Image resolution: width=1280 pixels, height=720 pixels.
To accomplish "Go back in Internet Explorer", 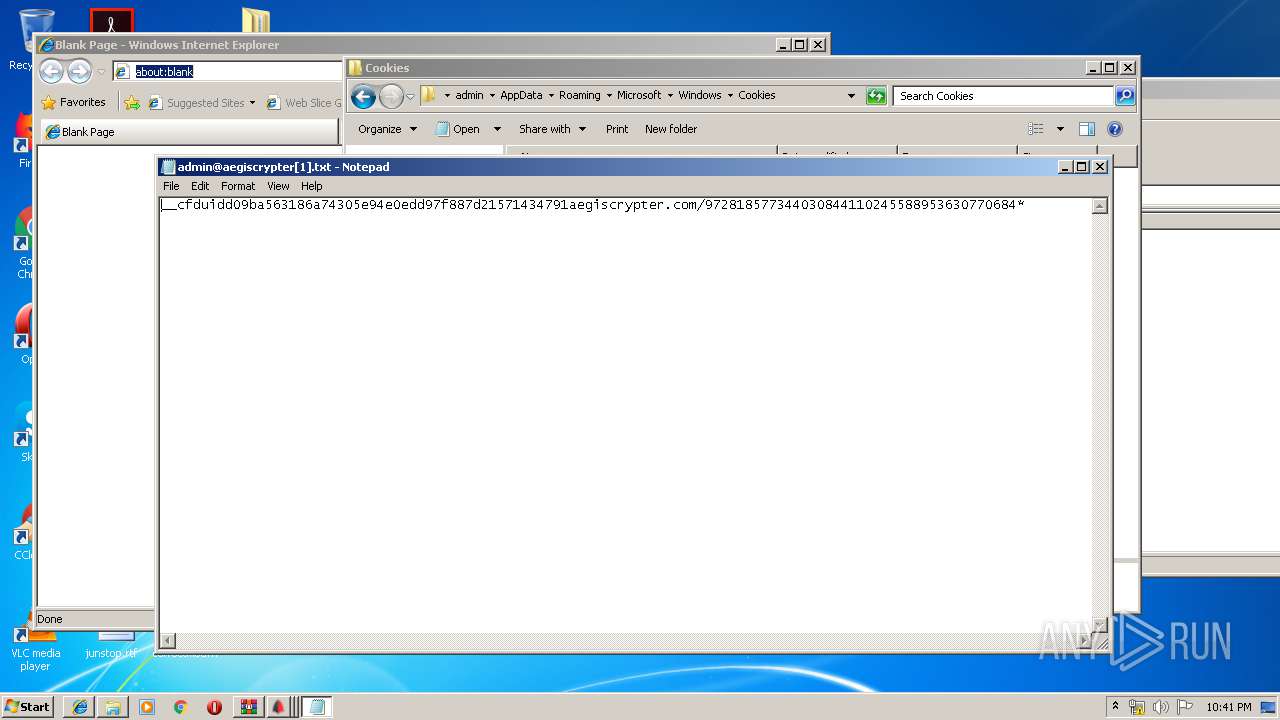I will (x=52, y=71).
